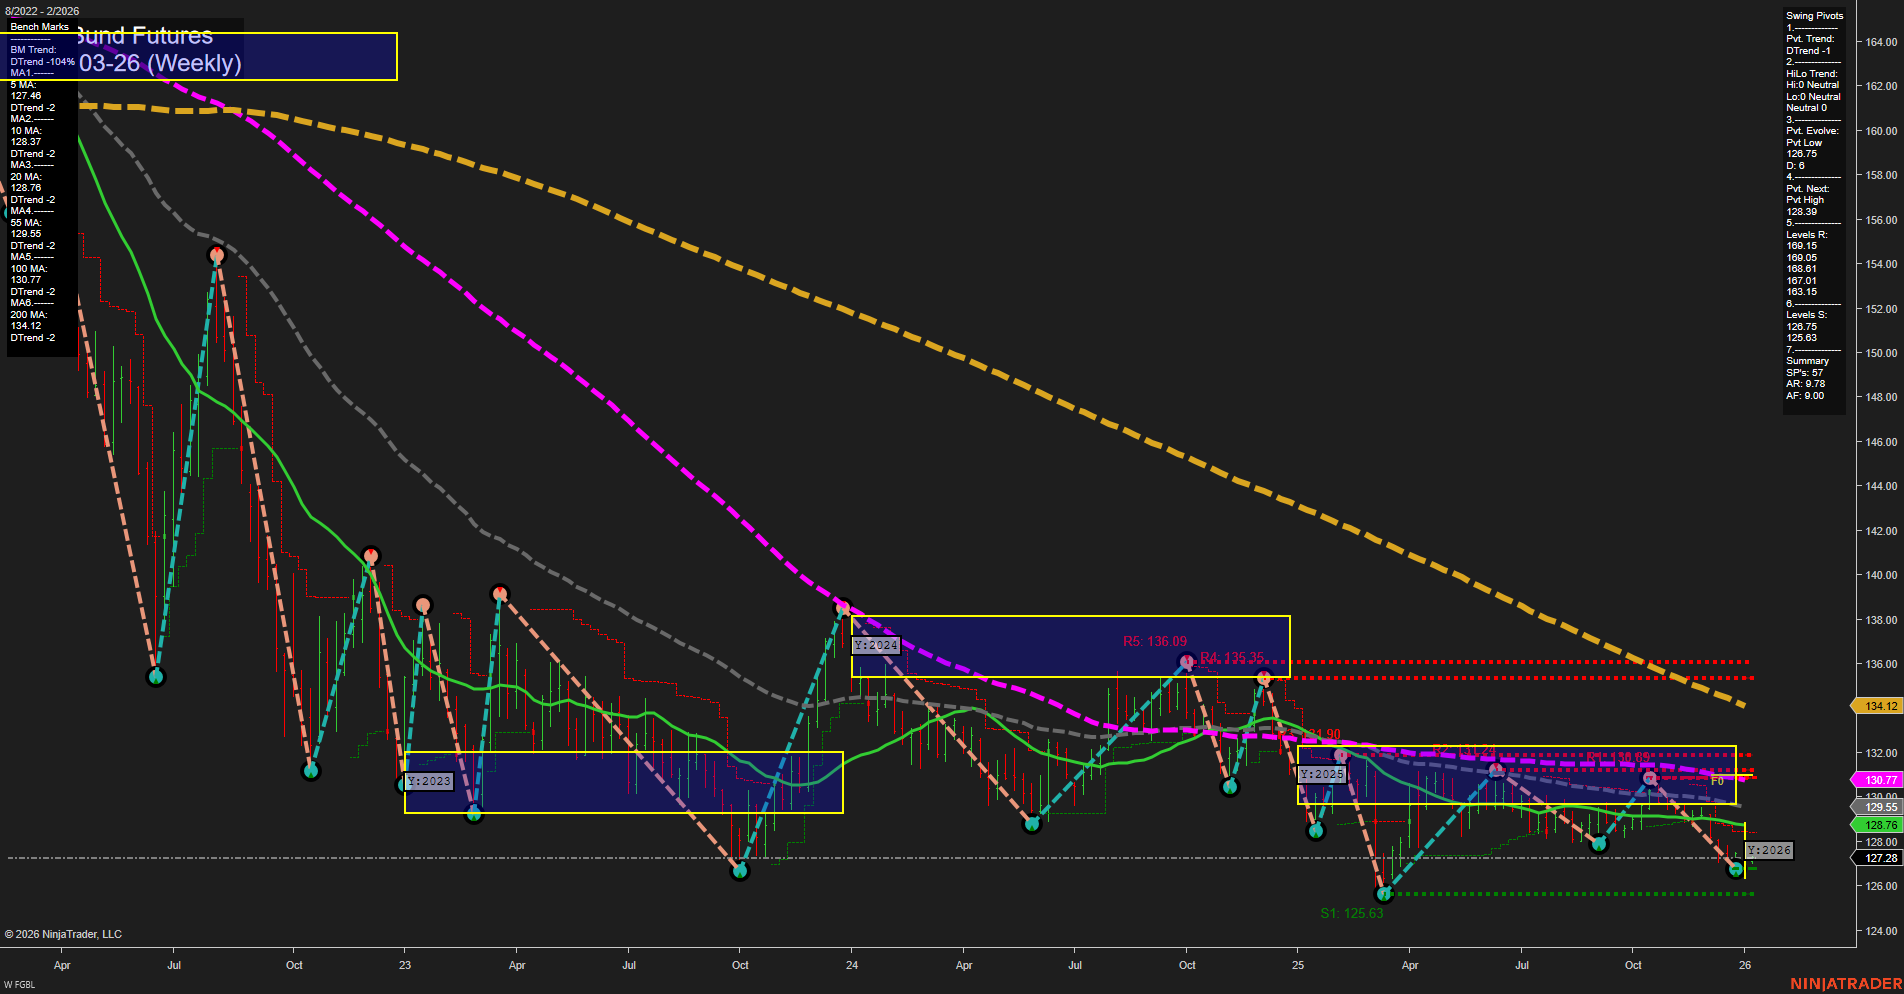Click the W FGBL label in the status bar
This screenshot has height=994, width=1904.
[21, 983]
